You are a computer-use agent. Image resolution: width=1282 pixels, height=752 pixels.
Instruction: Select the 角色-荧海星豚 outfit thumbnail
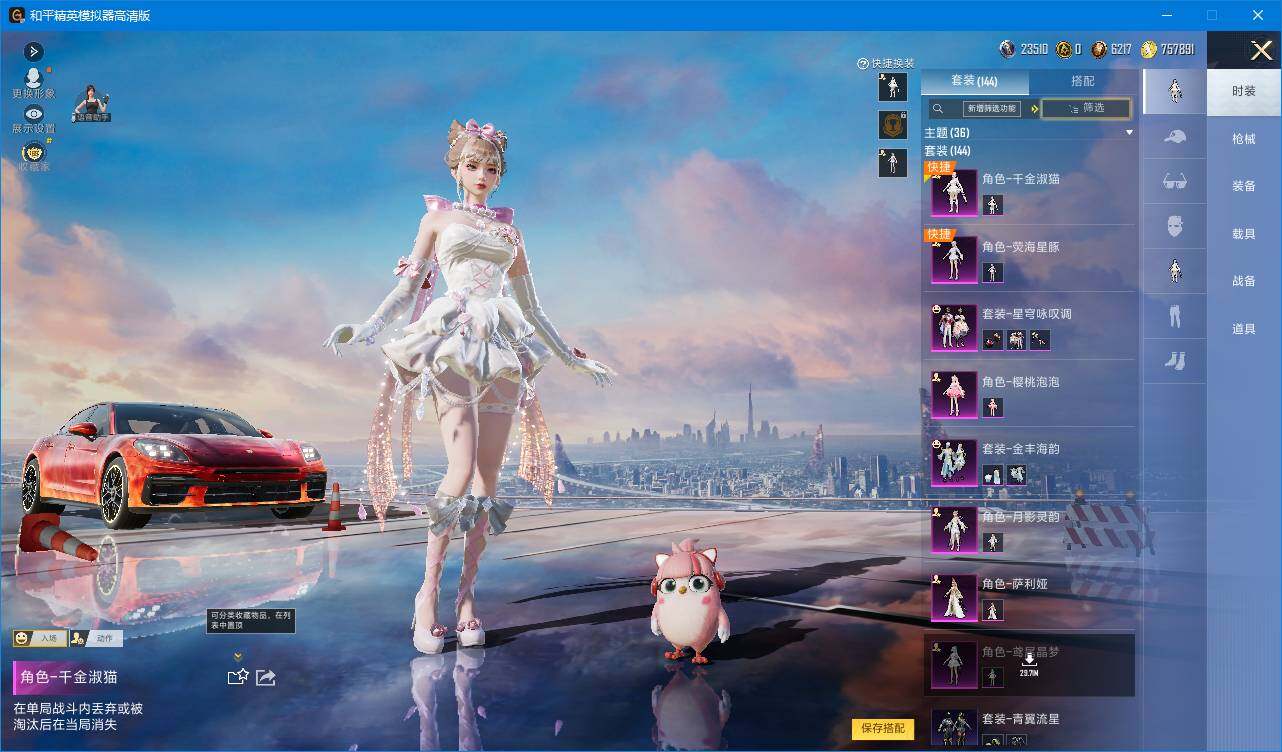[954, 260]
